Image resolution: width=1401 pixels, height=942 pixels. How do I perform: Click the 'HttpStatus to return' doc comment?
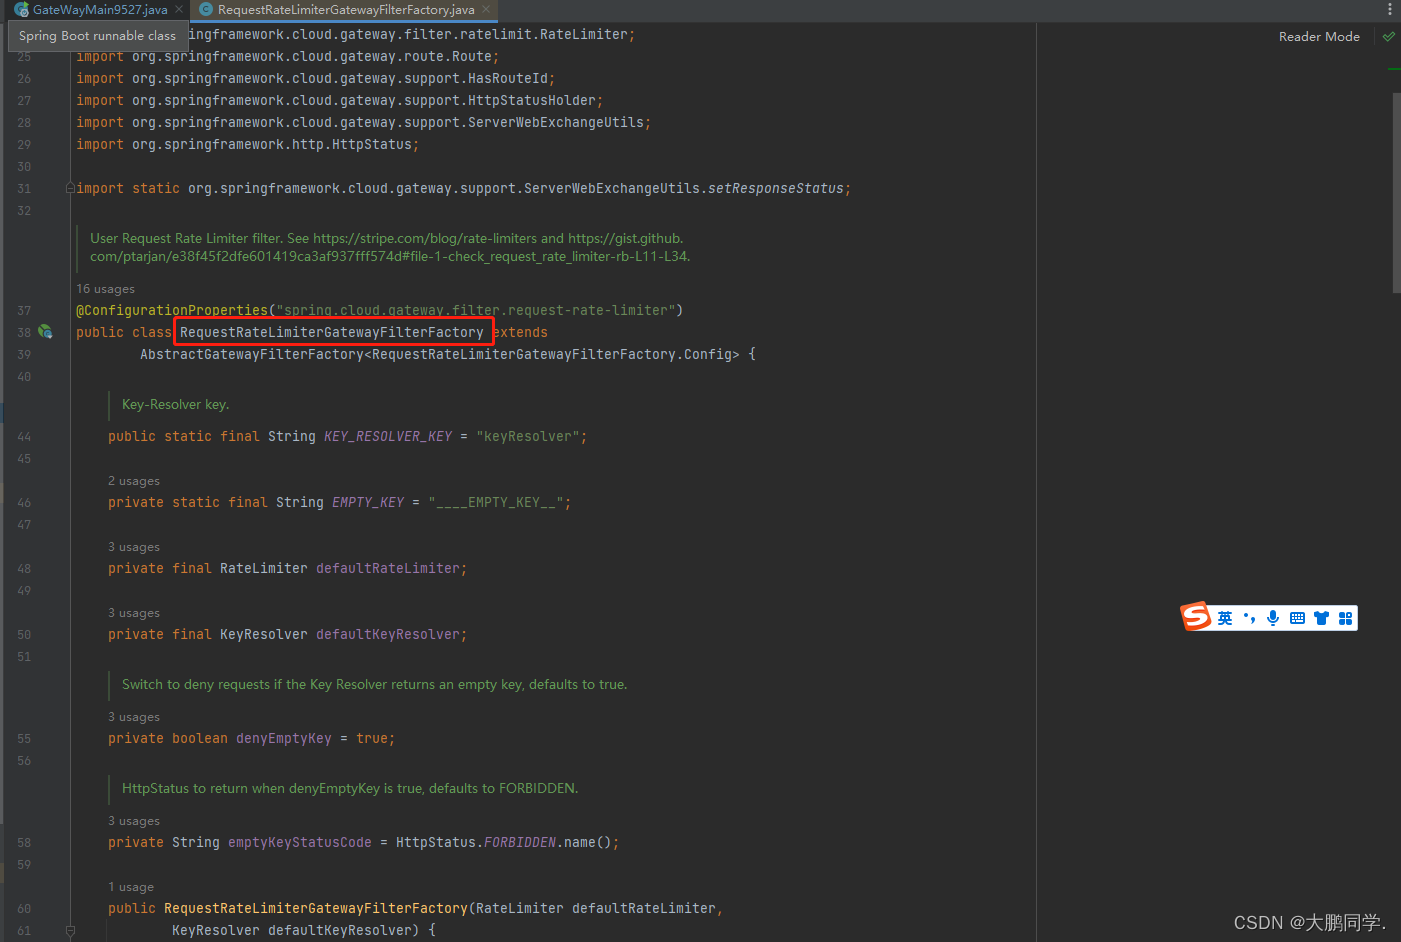coord(350,788)
